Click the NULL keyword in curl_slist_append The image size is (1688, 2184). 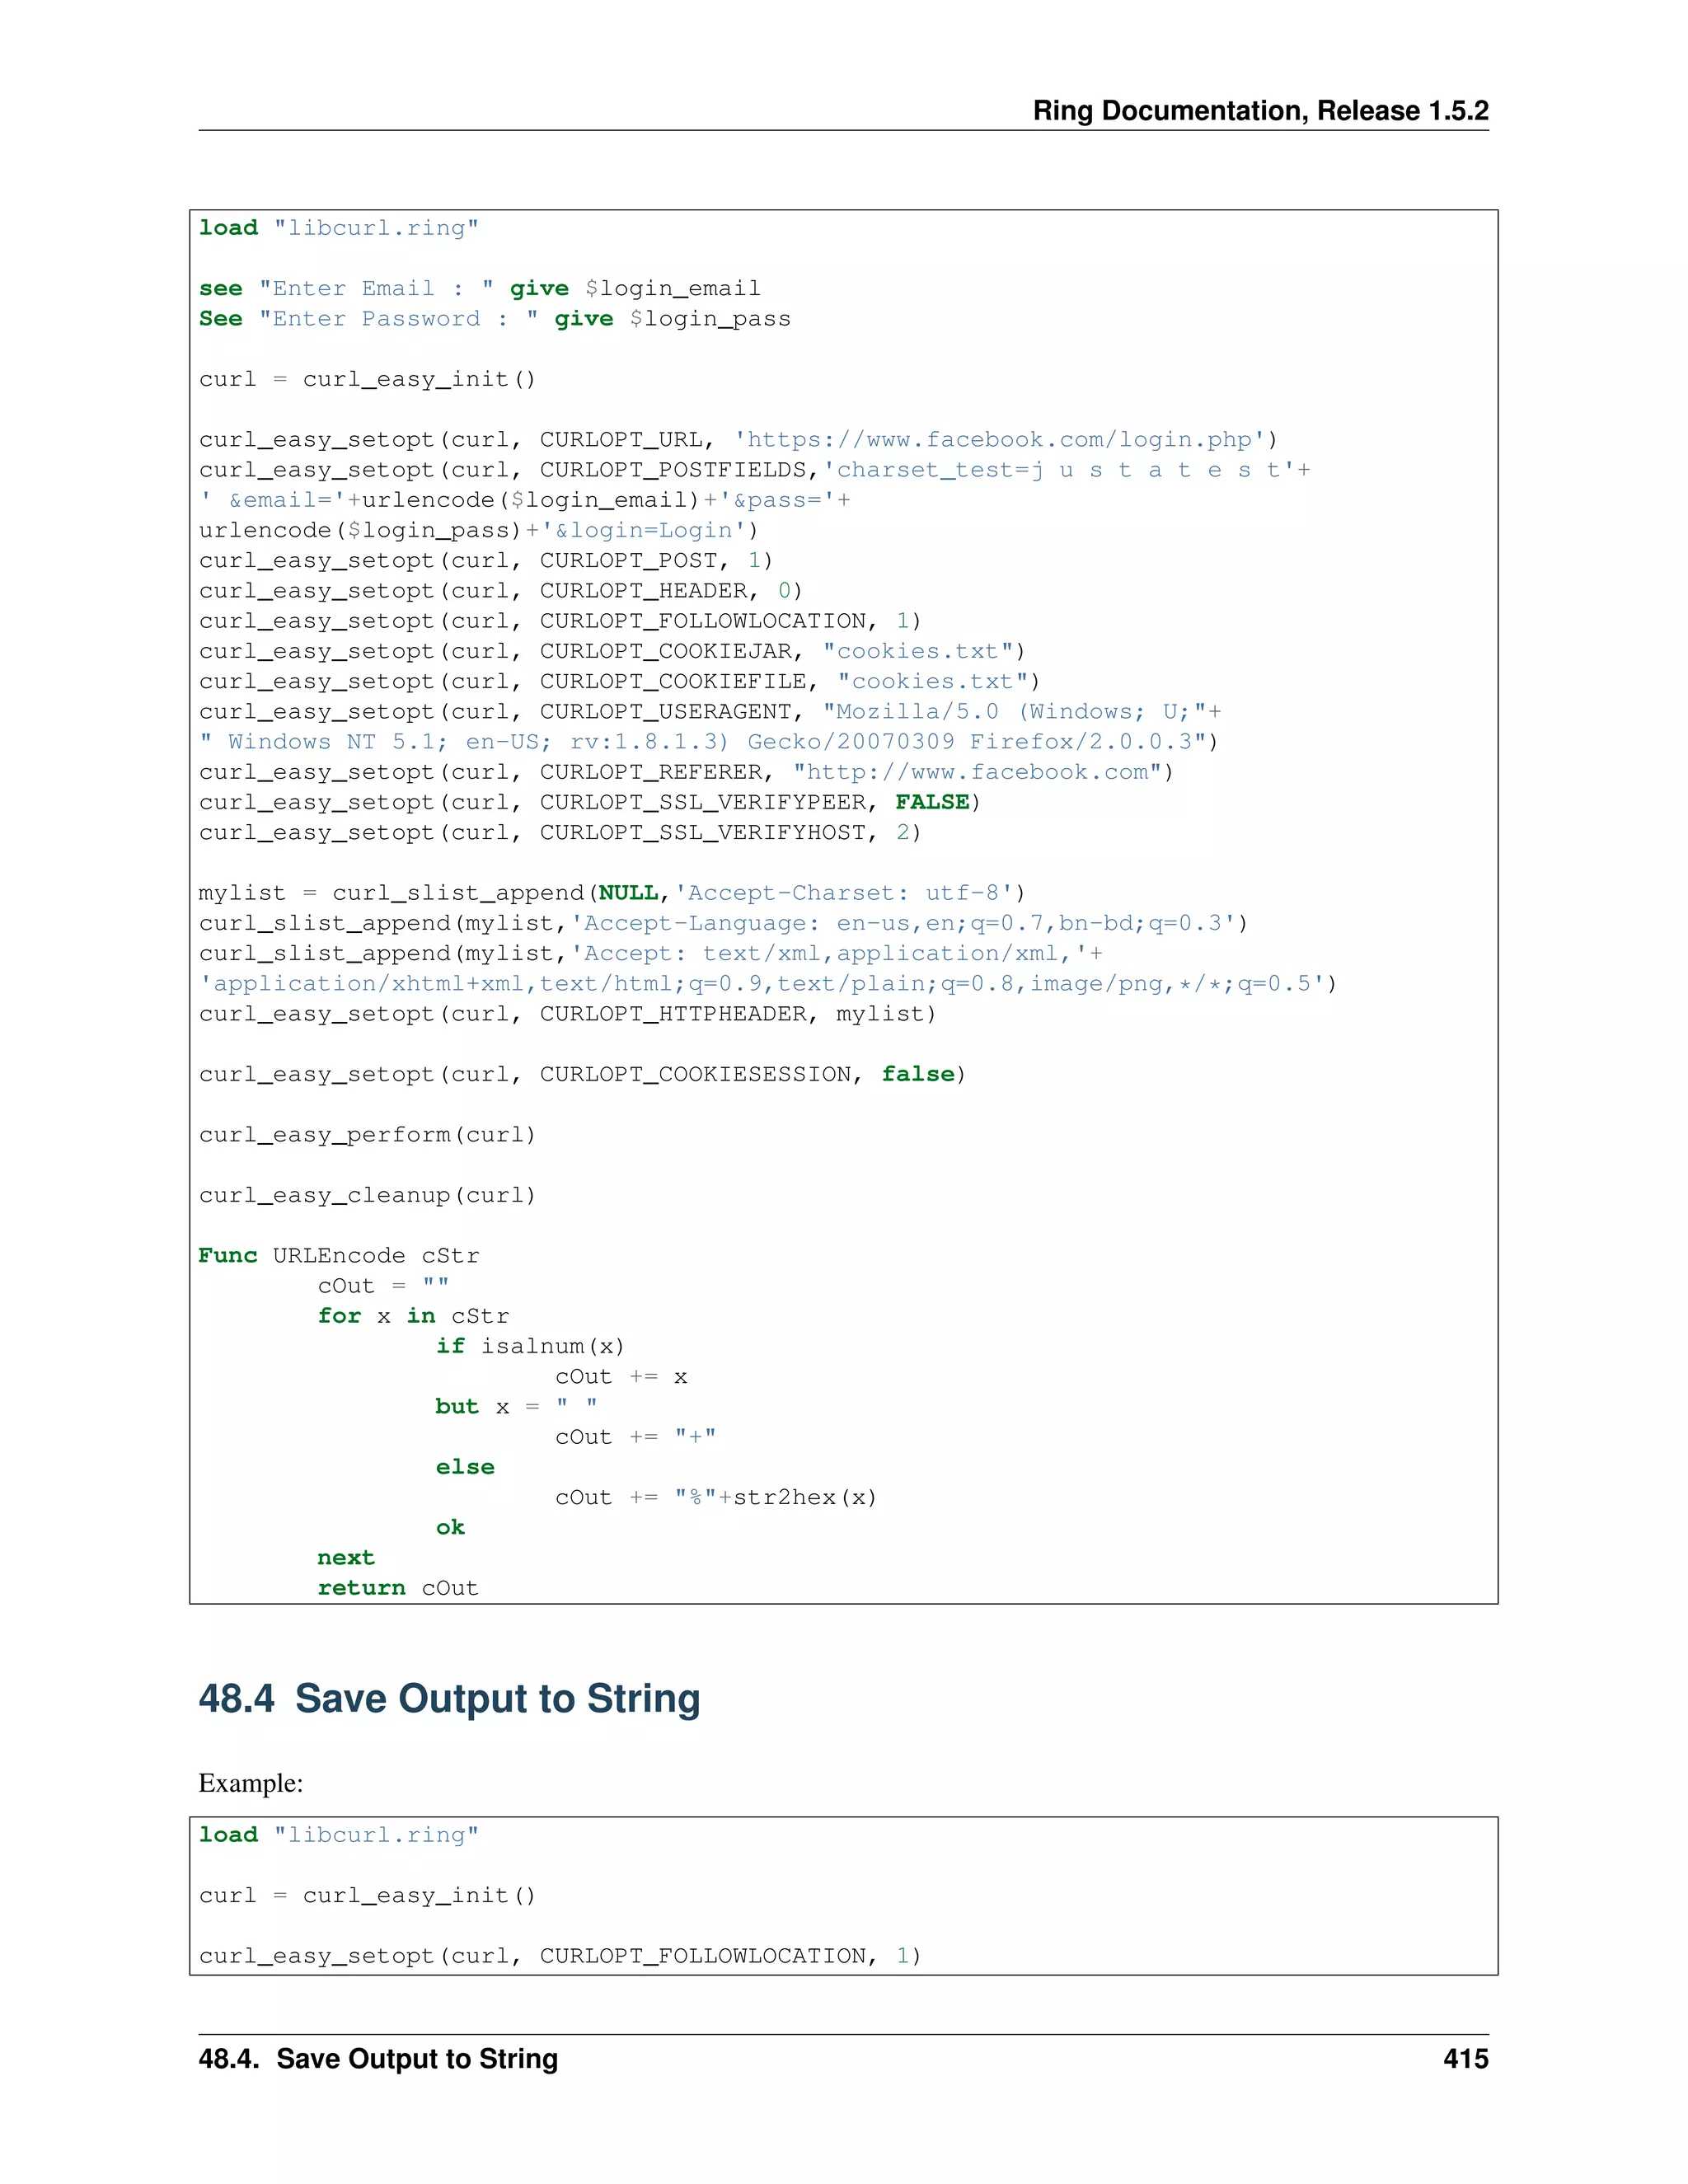click(628, 893)
